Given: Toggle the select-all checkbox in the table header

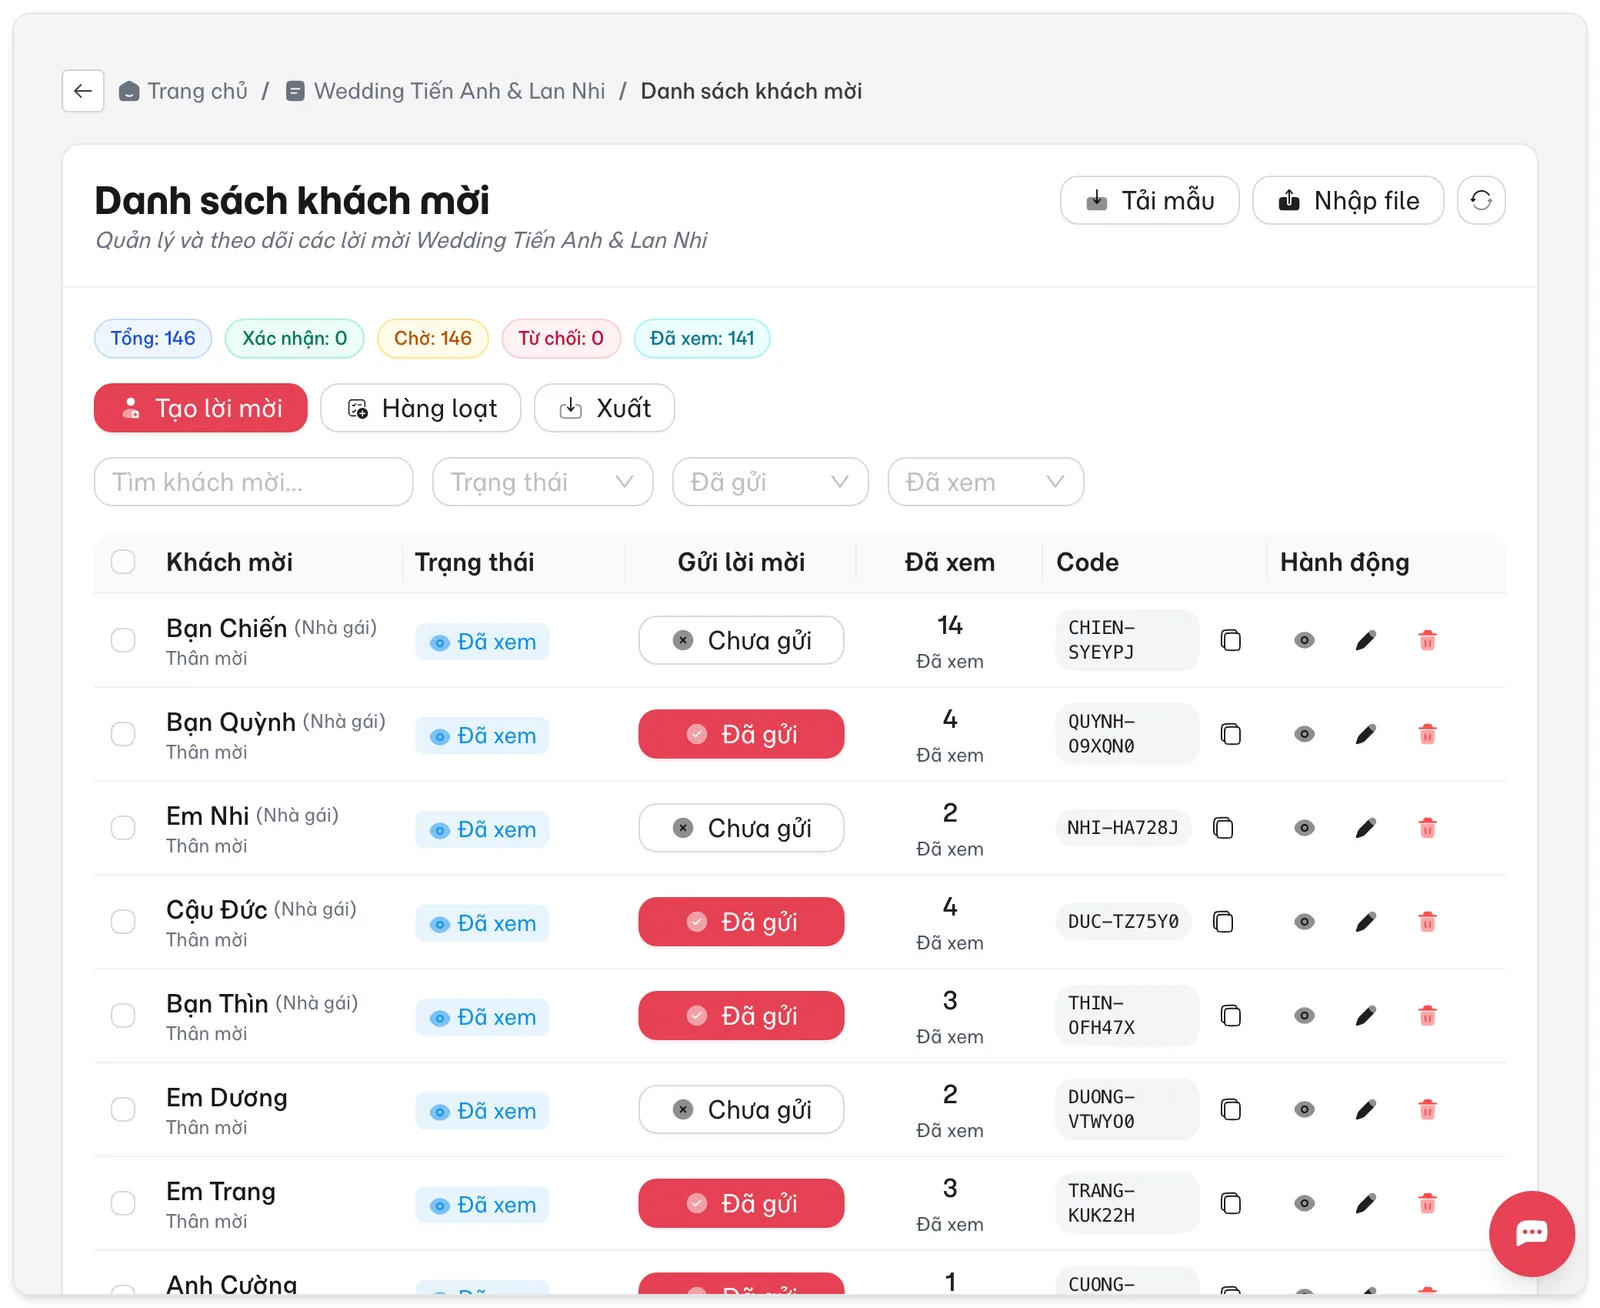Looking at the screenshot, I should pyautogui.click(x=123, y=562).
